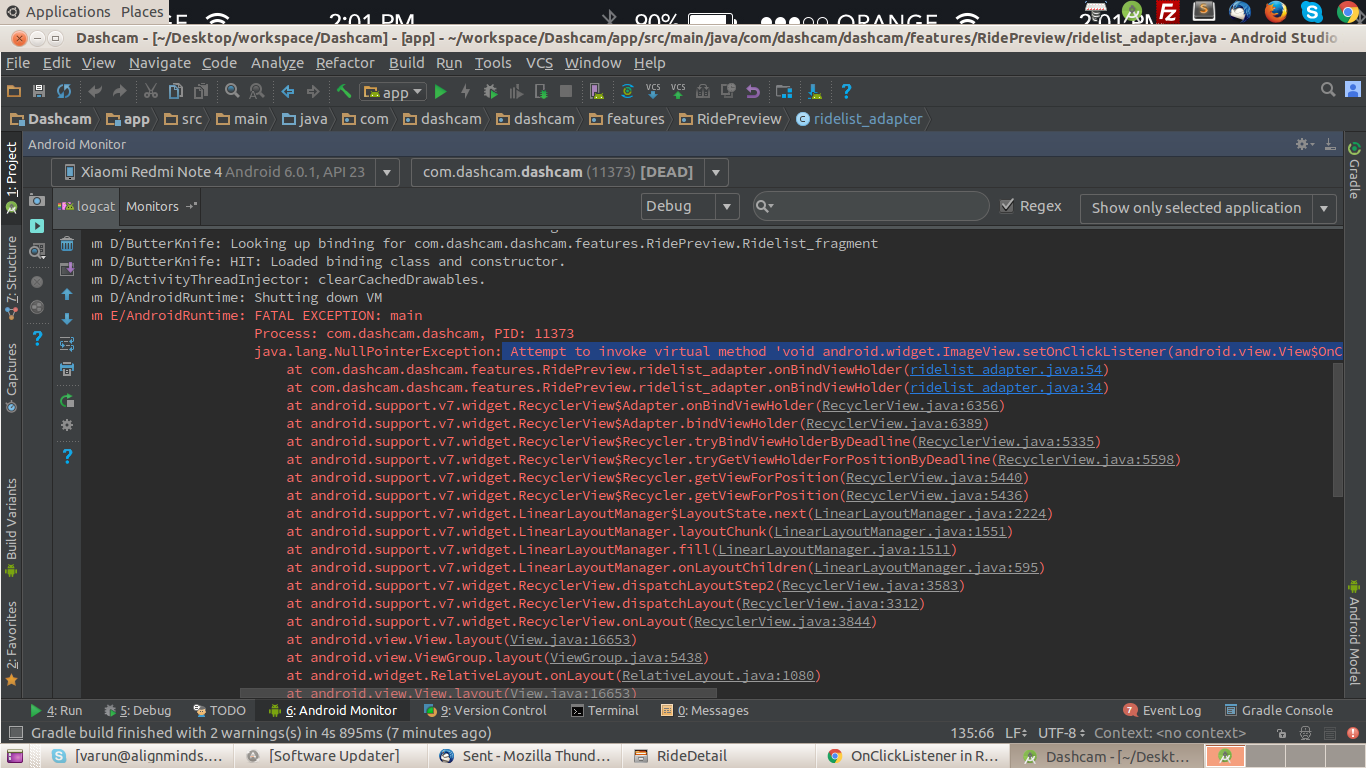Viewport: 1366px width, 768px height.
Task: Open Show only selected application dropdown
Action: pos(1208,208)
